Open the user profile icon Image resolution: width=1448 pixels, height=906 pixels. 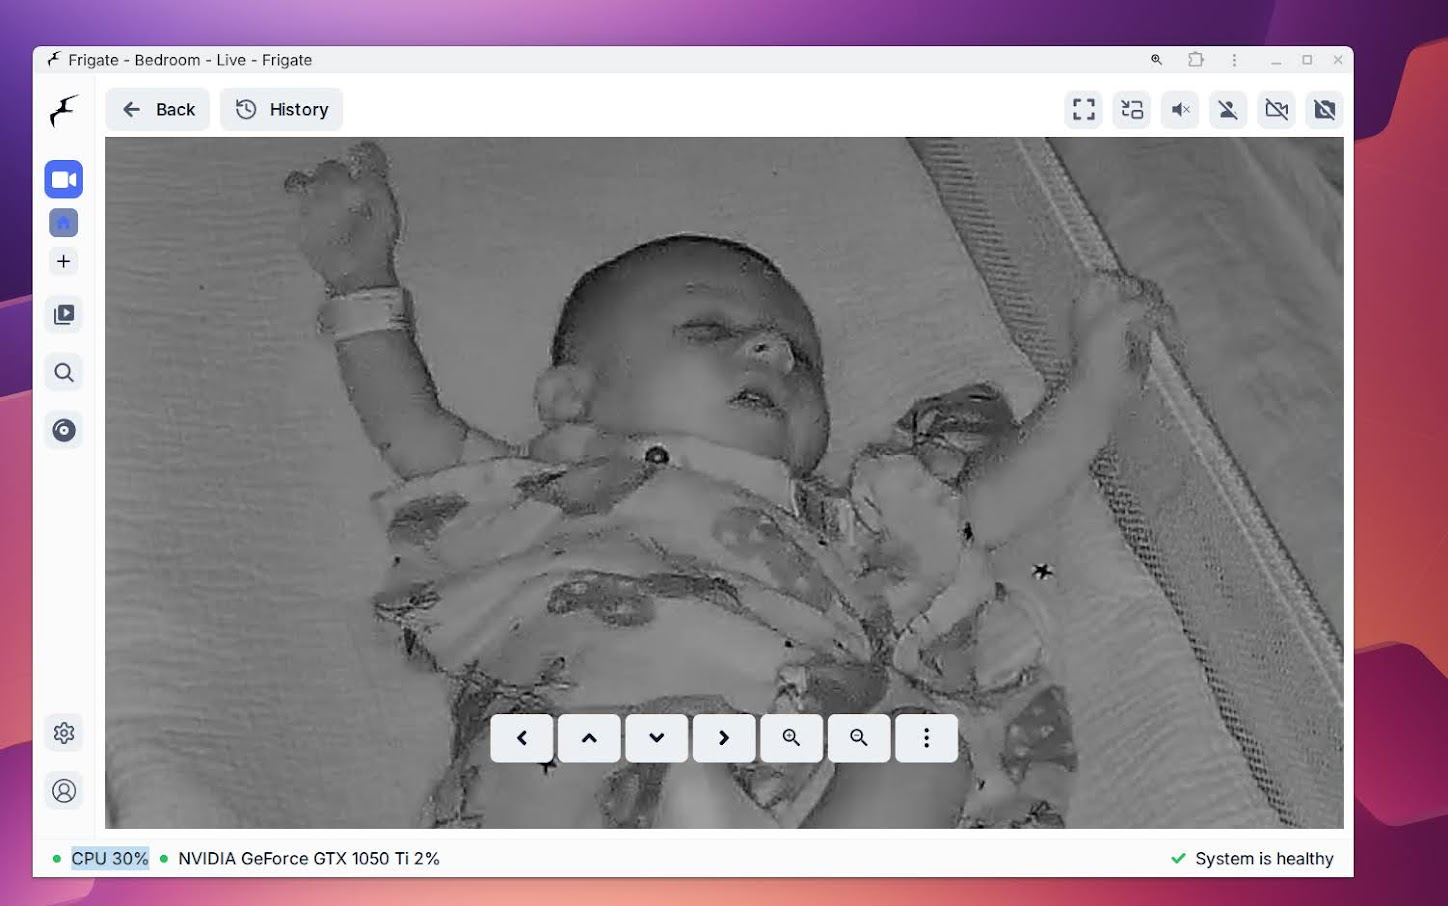pyautogui.click(x=64, y=790)
